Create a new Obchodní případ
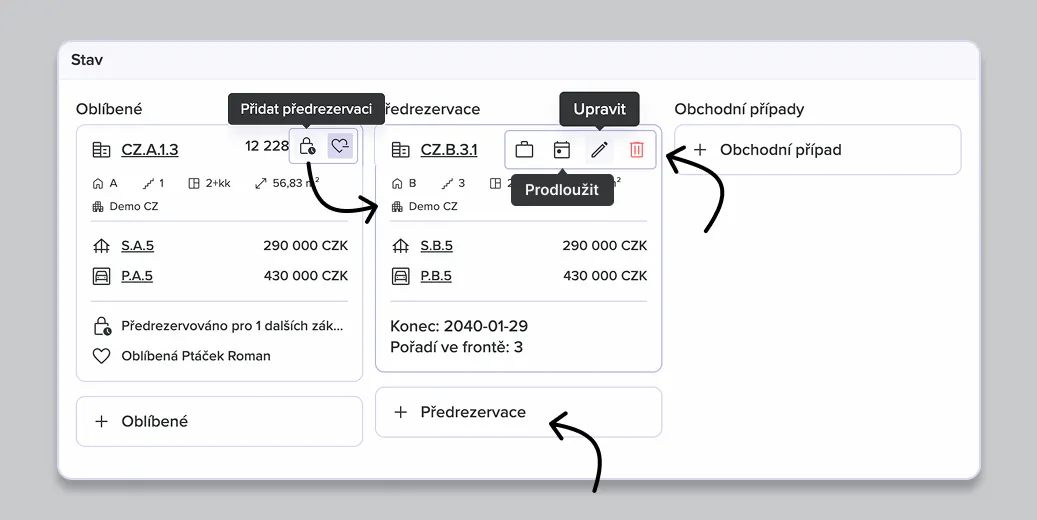This screenshot has height=520, width=1037. click(x=817, y=150)
